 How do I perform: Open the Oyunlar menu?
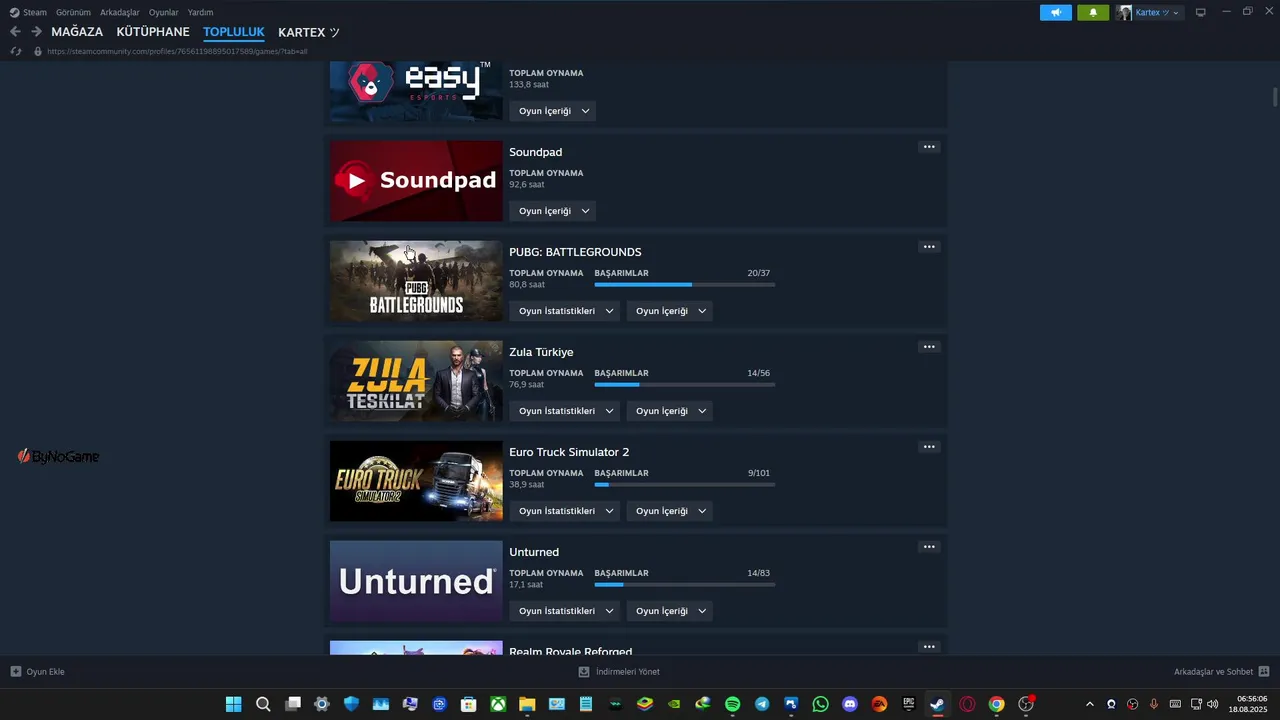(164, 12)
